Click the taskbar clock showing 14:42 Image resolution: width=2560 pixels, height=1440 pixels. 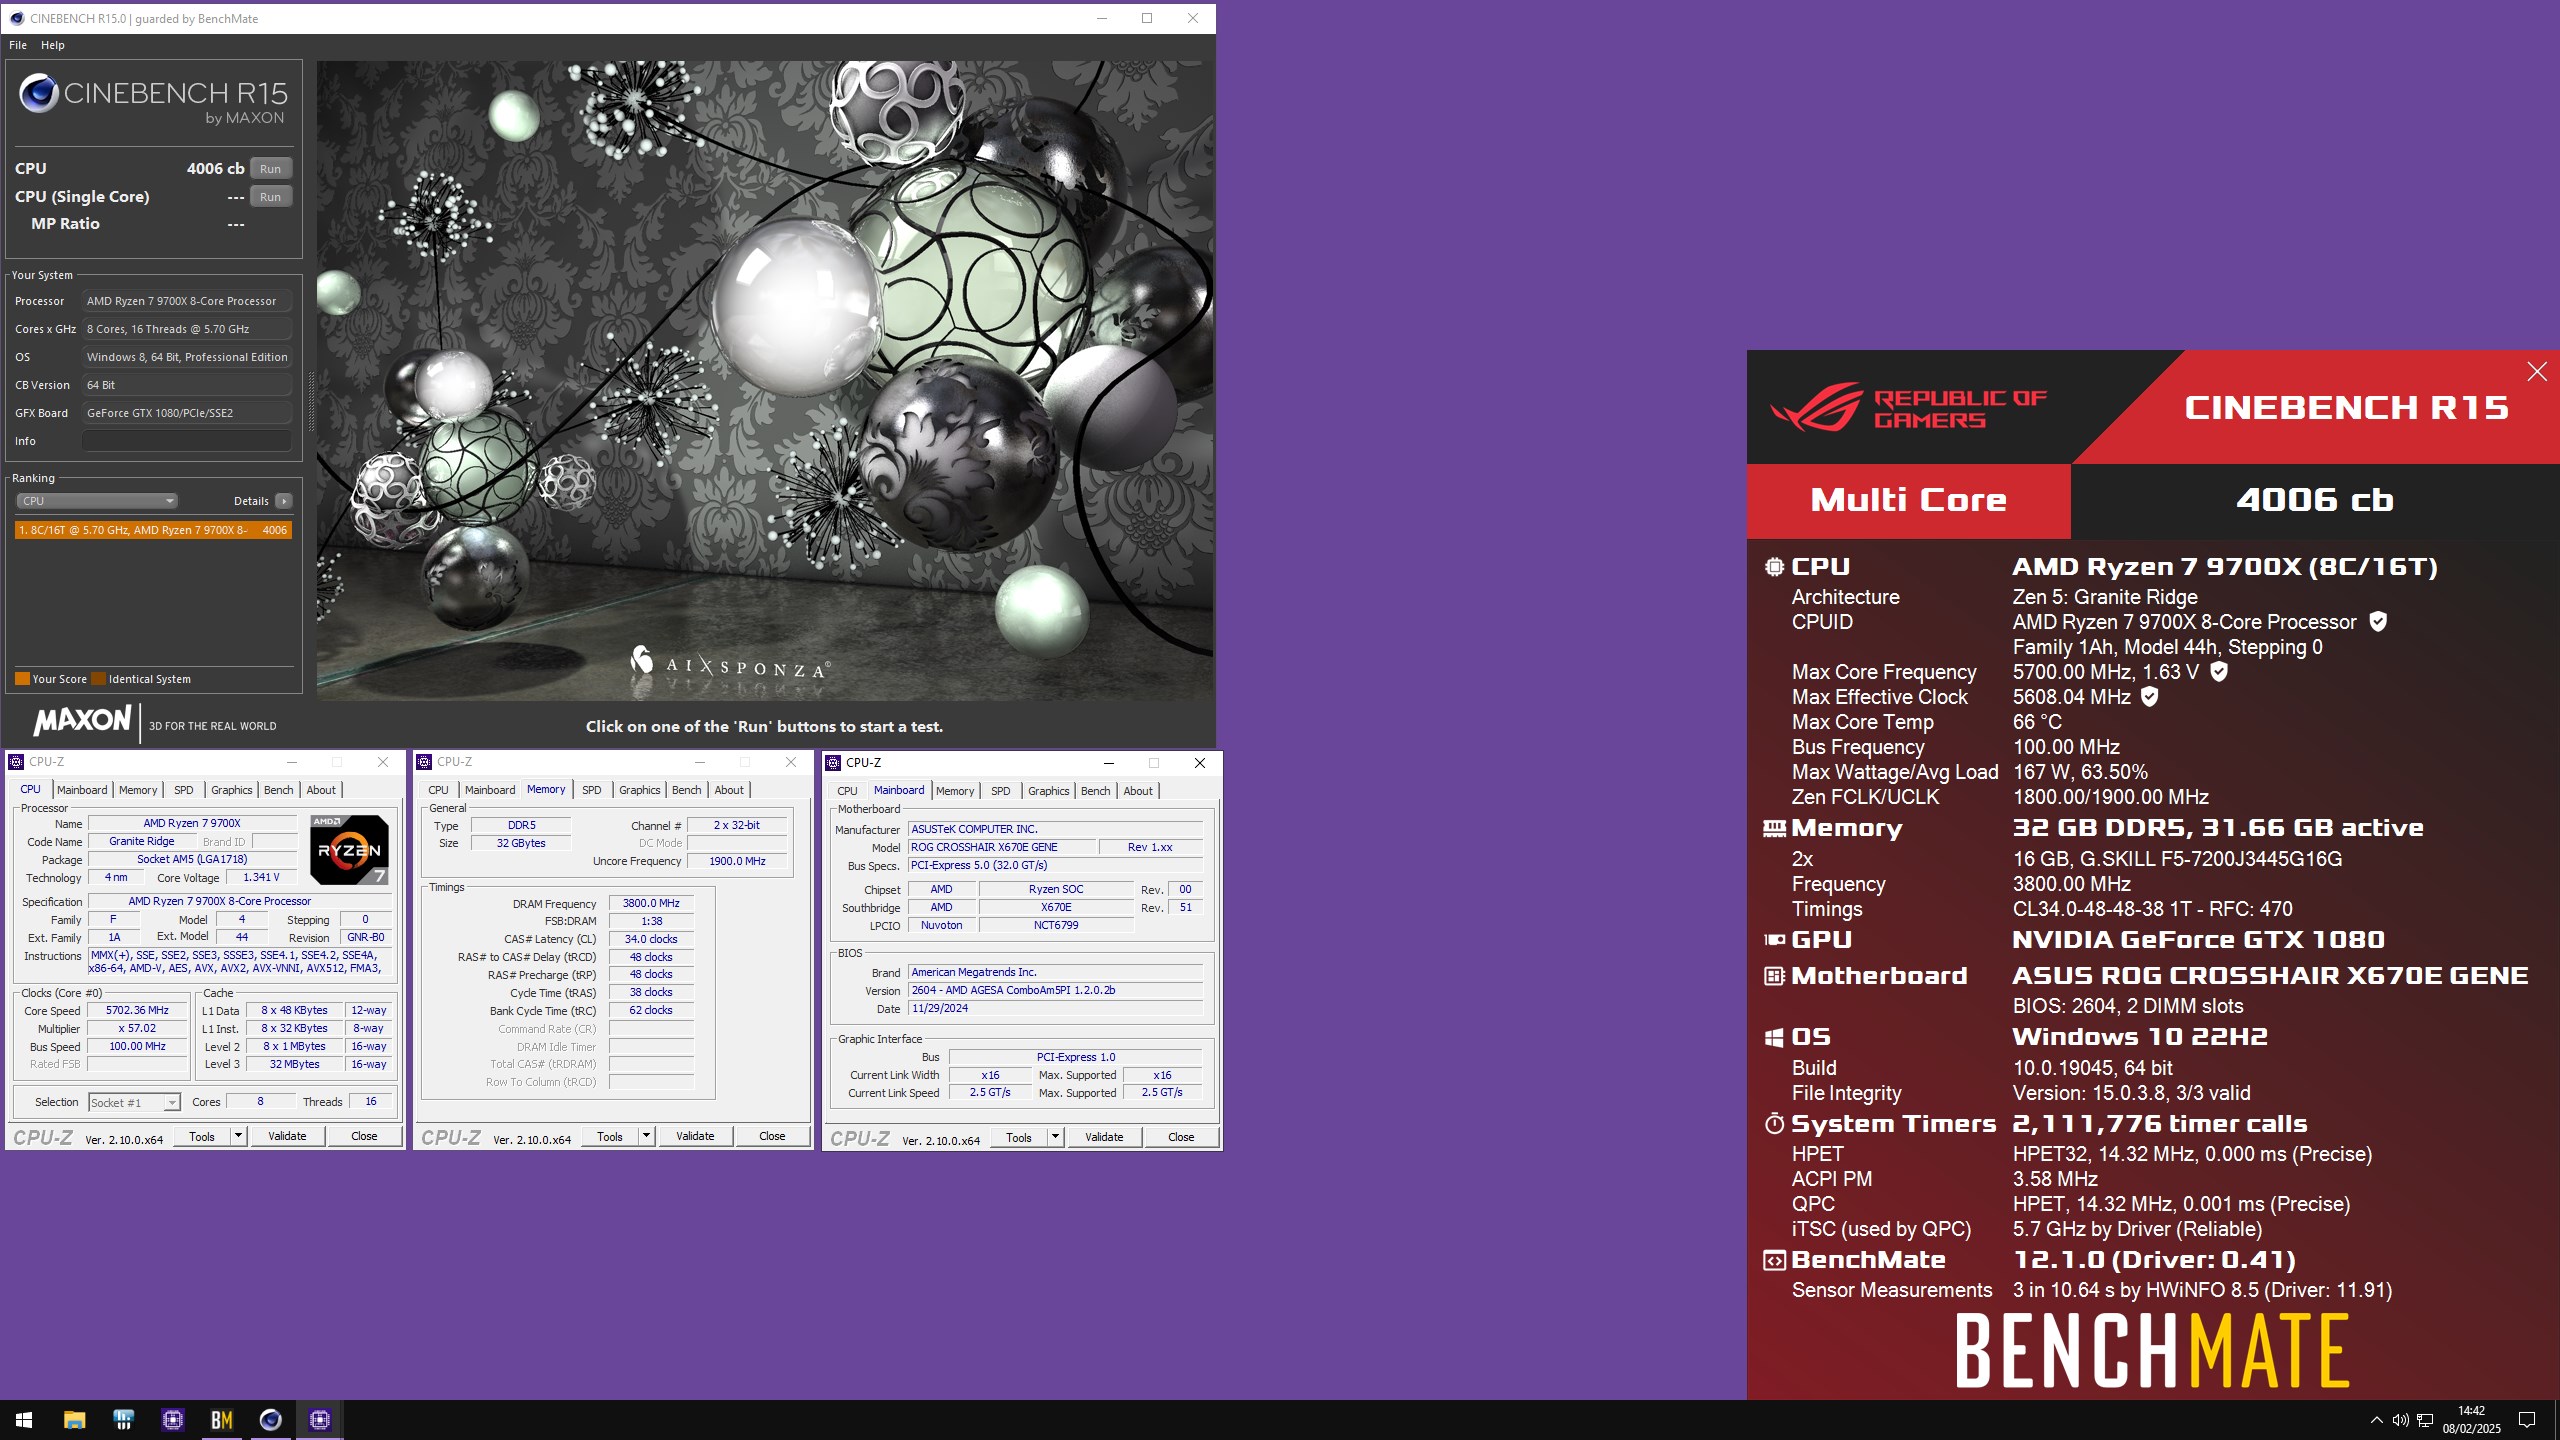(x=2471, y=1420)
